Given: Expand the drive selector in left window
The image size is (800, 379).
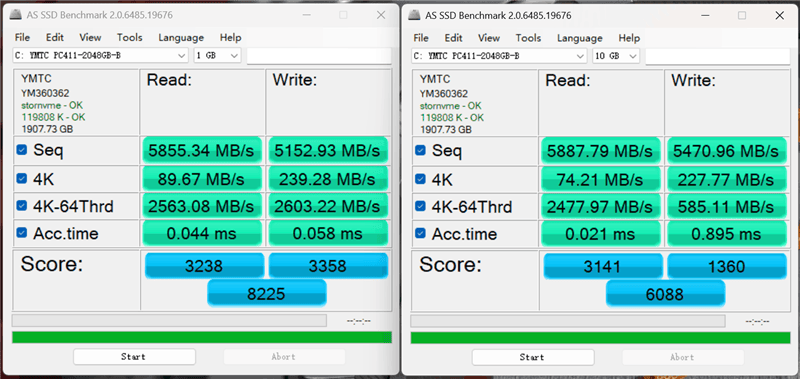Looking at the screenshot, I should click(x=101, y=56).
